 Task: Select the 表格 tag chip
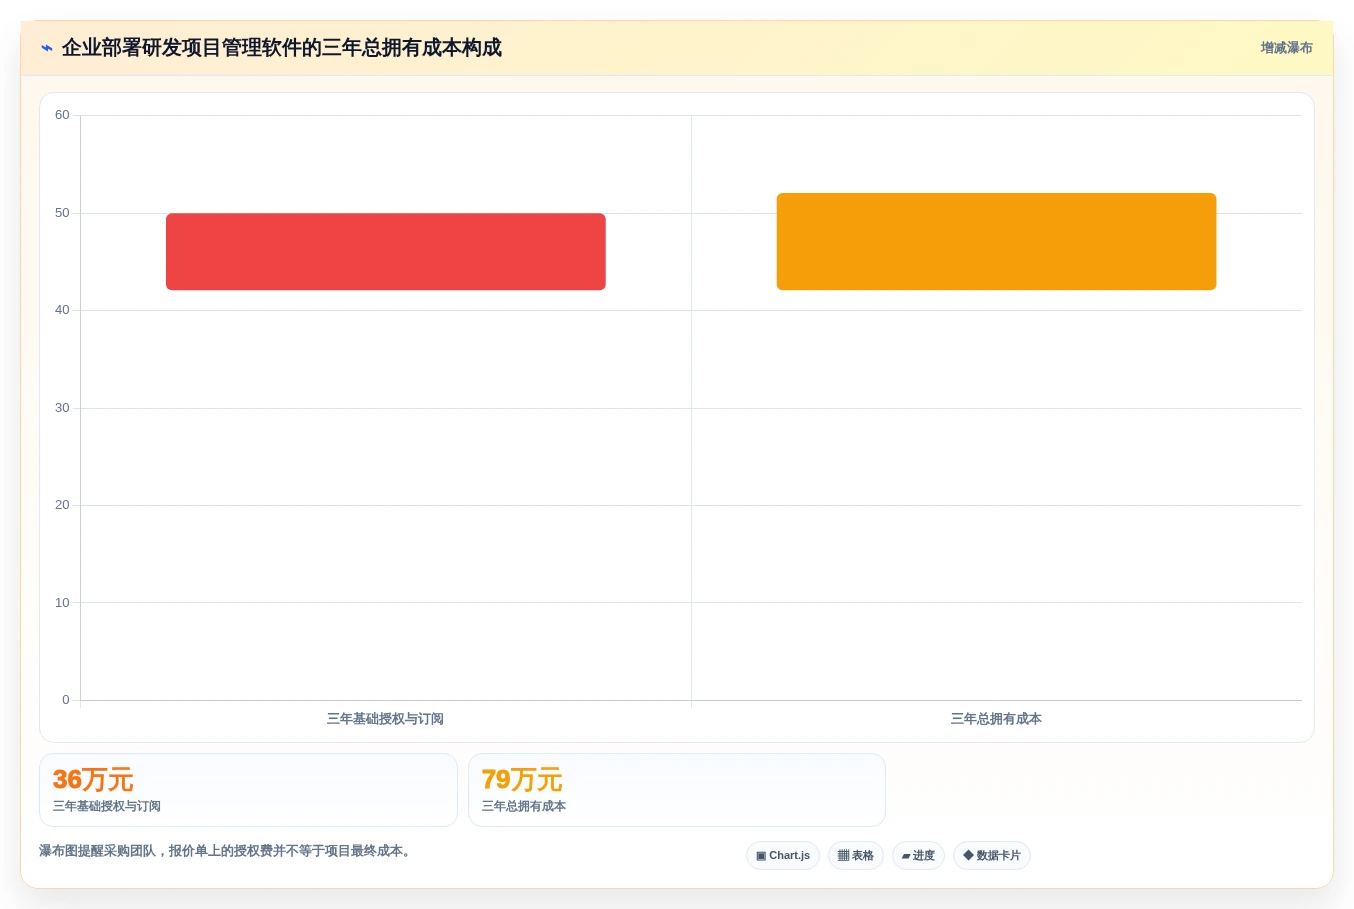point(855,856)
